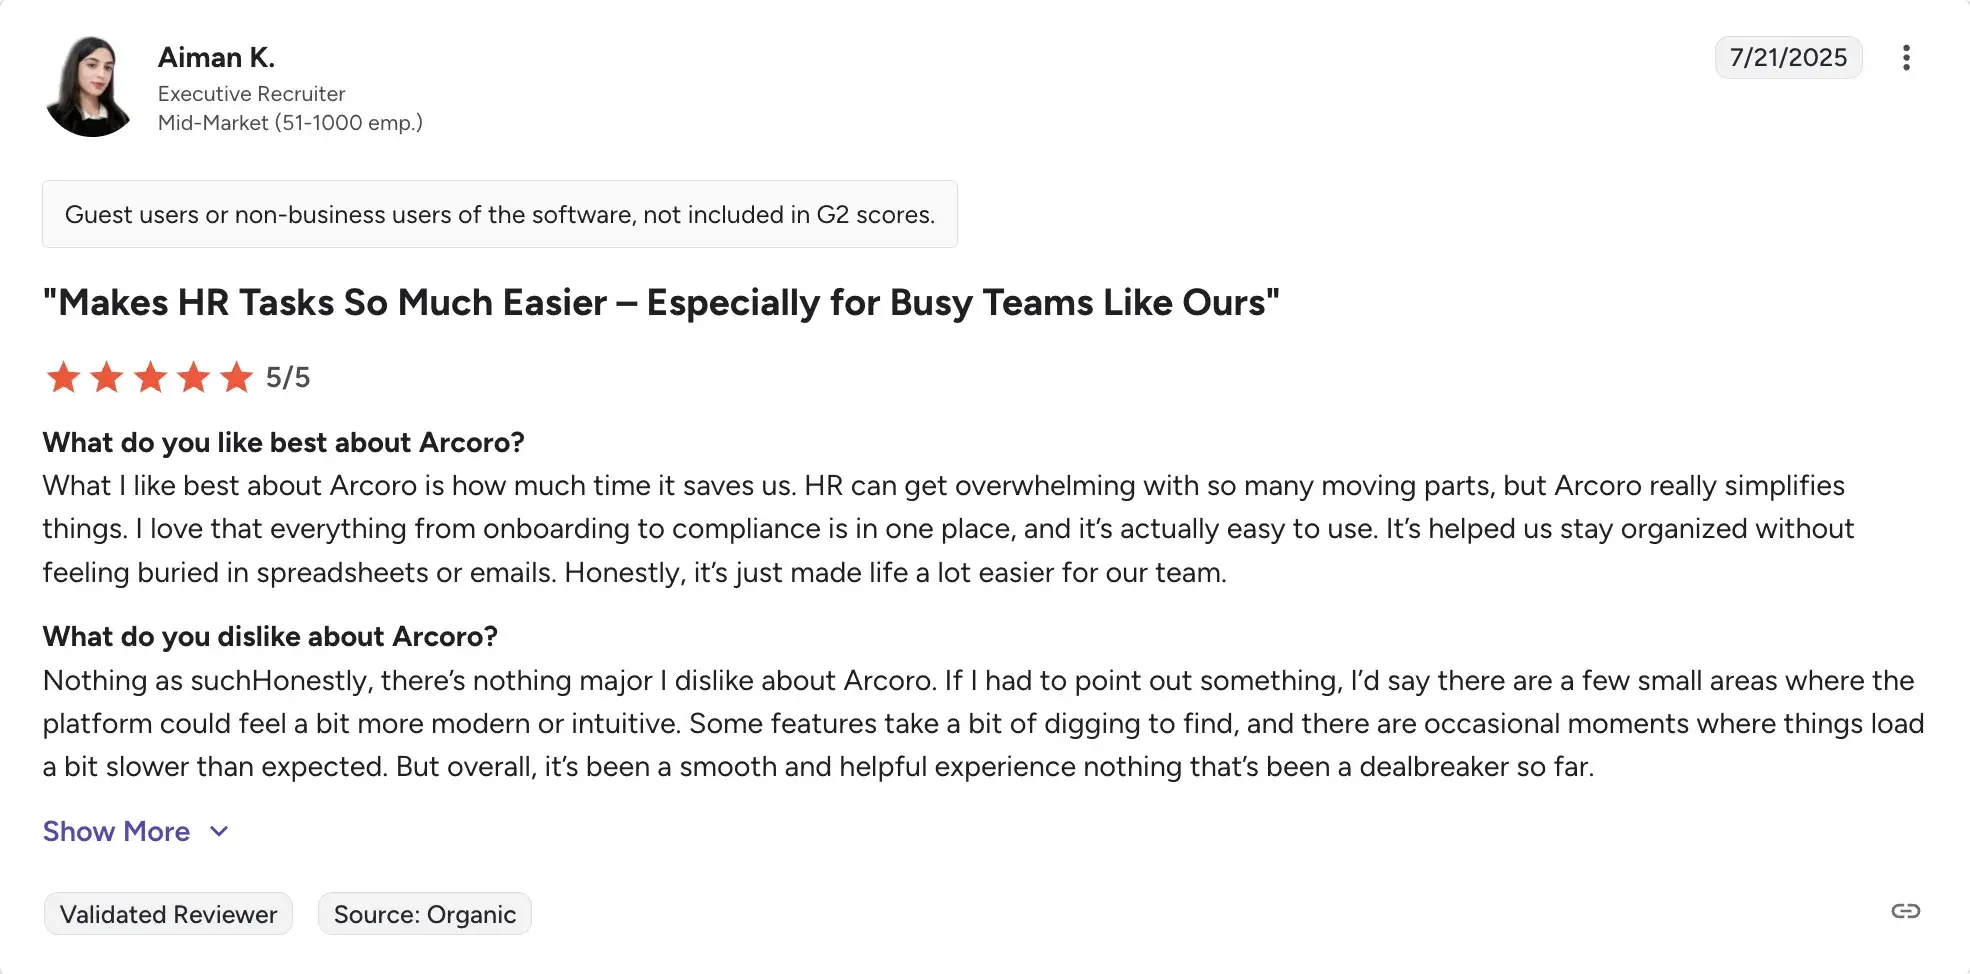Screen dimensions: 1970x974
Task: Open the review title link
Action: click(660, 302)
